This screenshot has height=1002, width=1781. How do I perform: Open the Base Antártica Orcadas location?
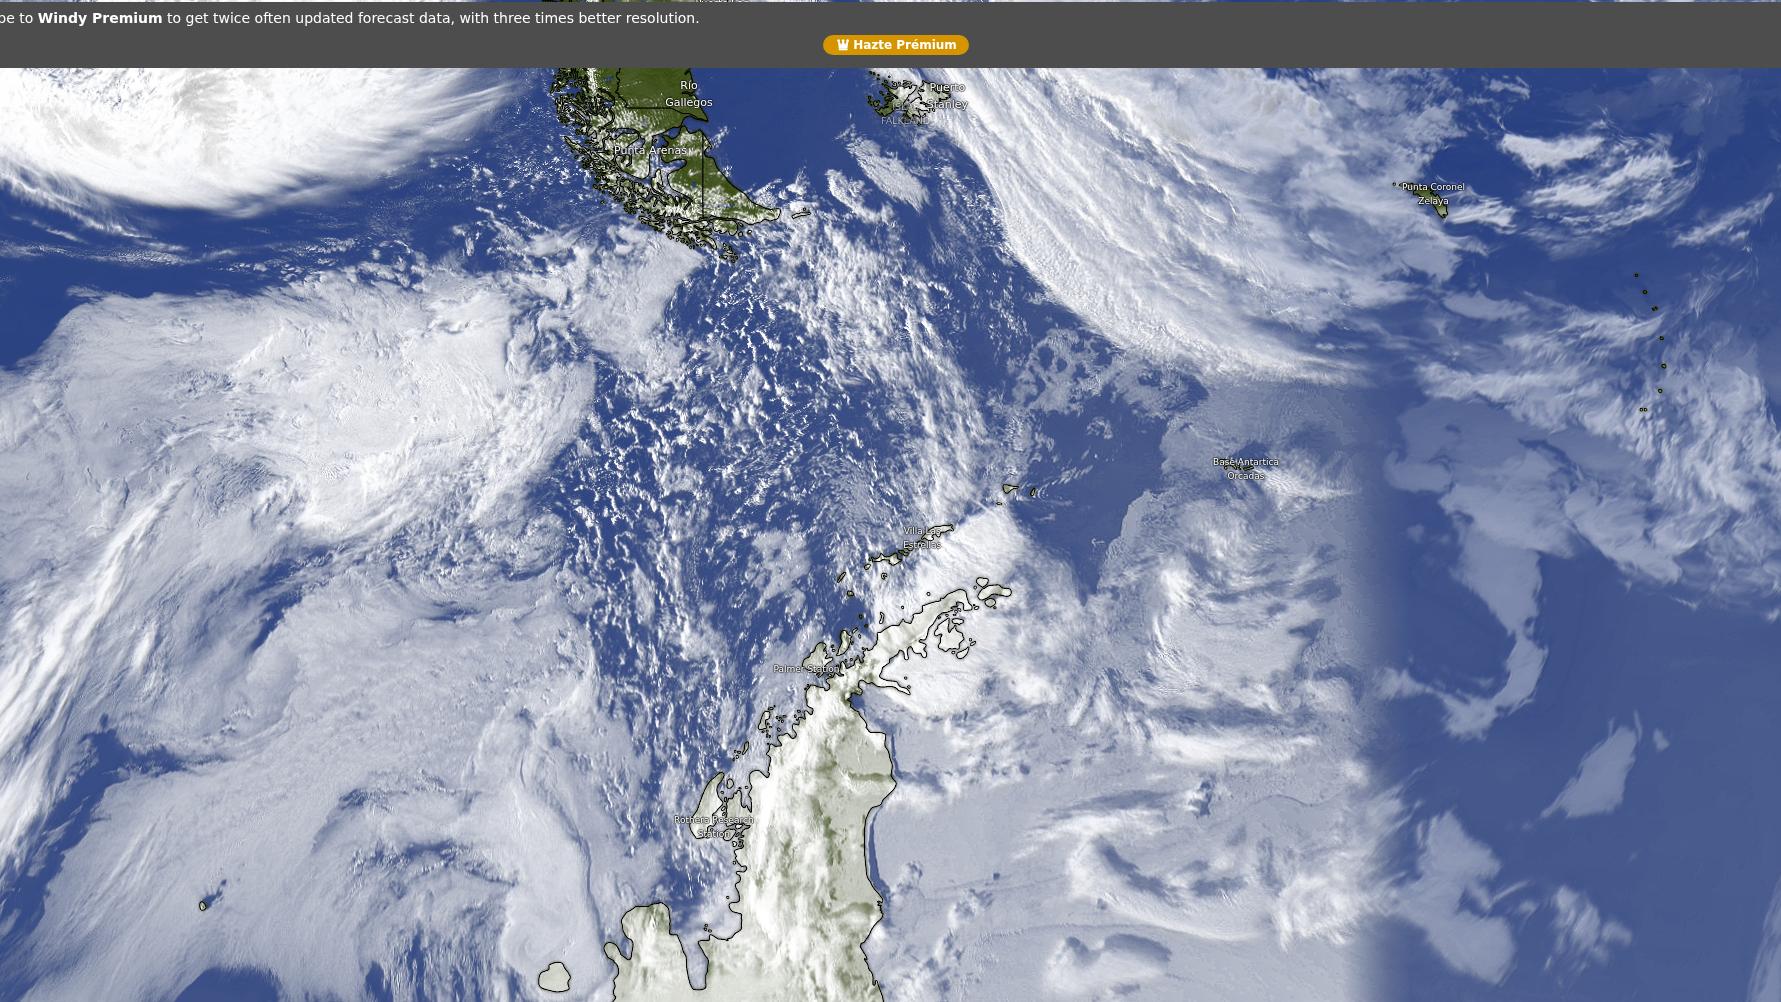[x=1245, y=469]
